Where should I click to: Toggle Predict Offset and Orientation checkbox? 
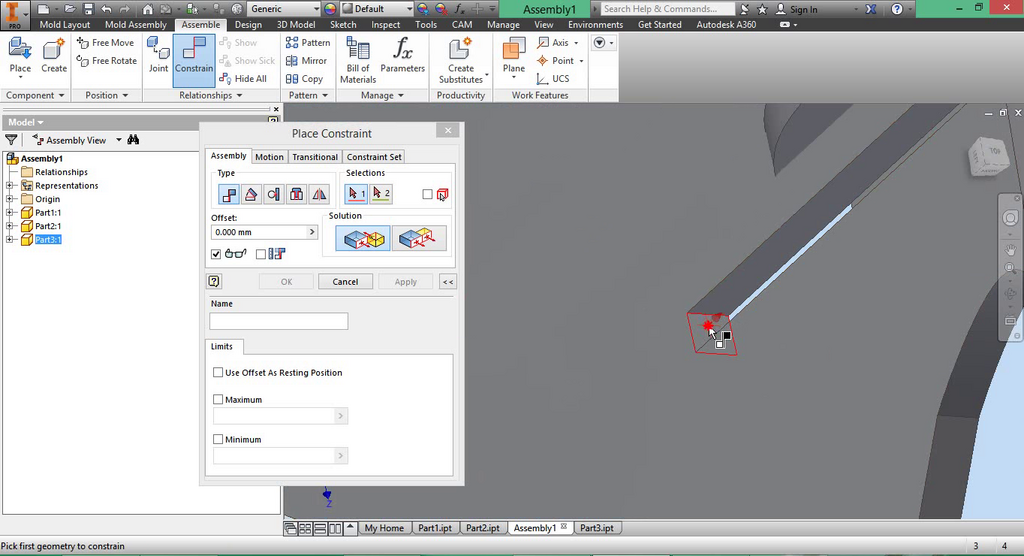click(x=261, y=254)
